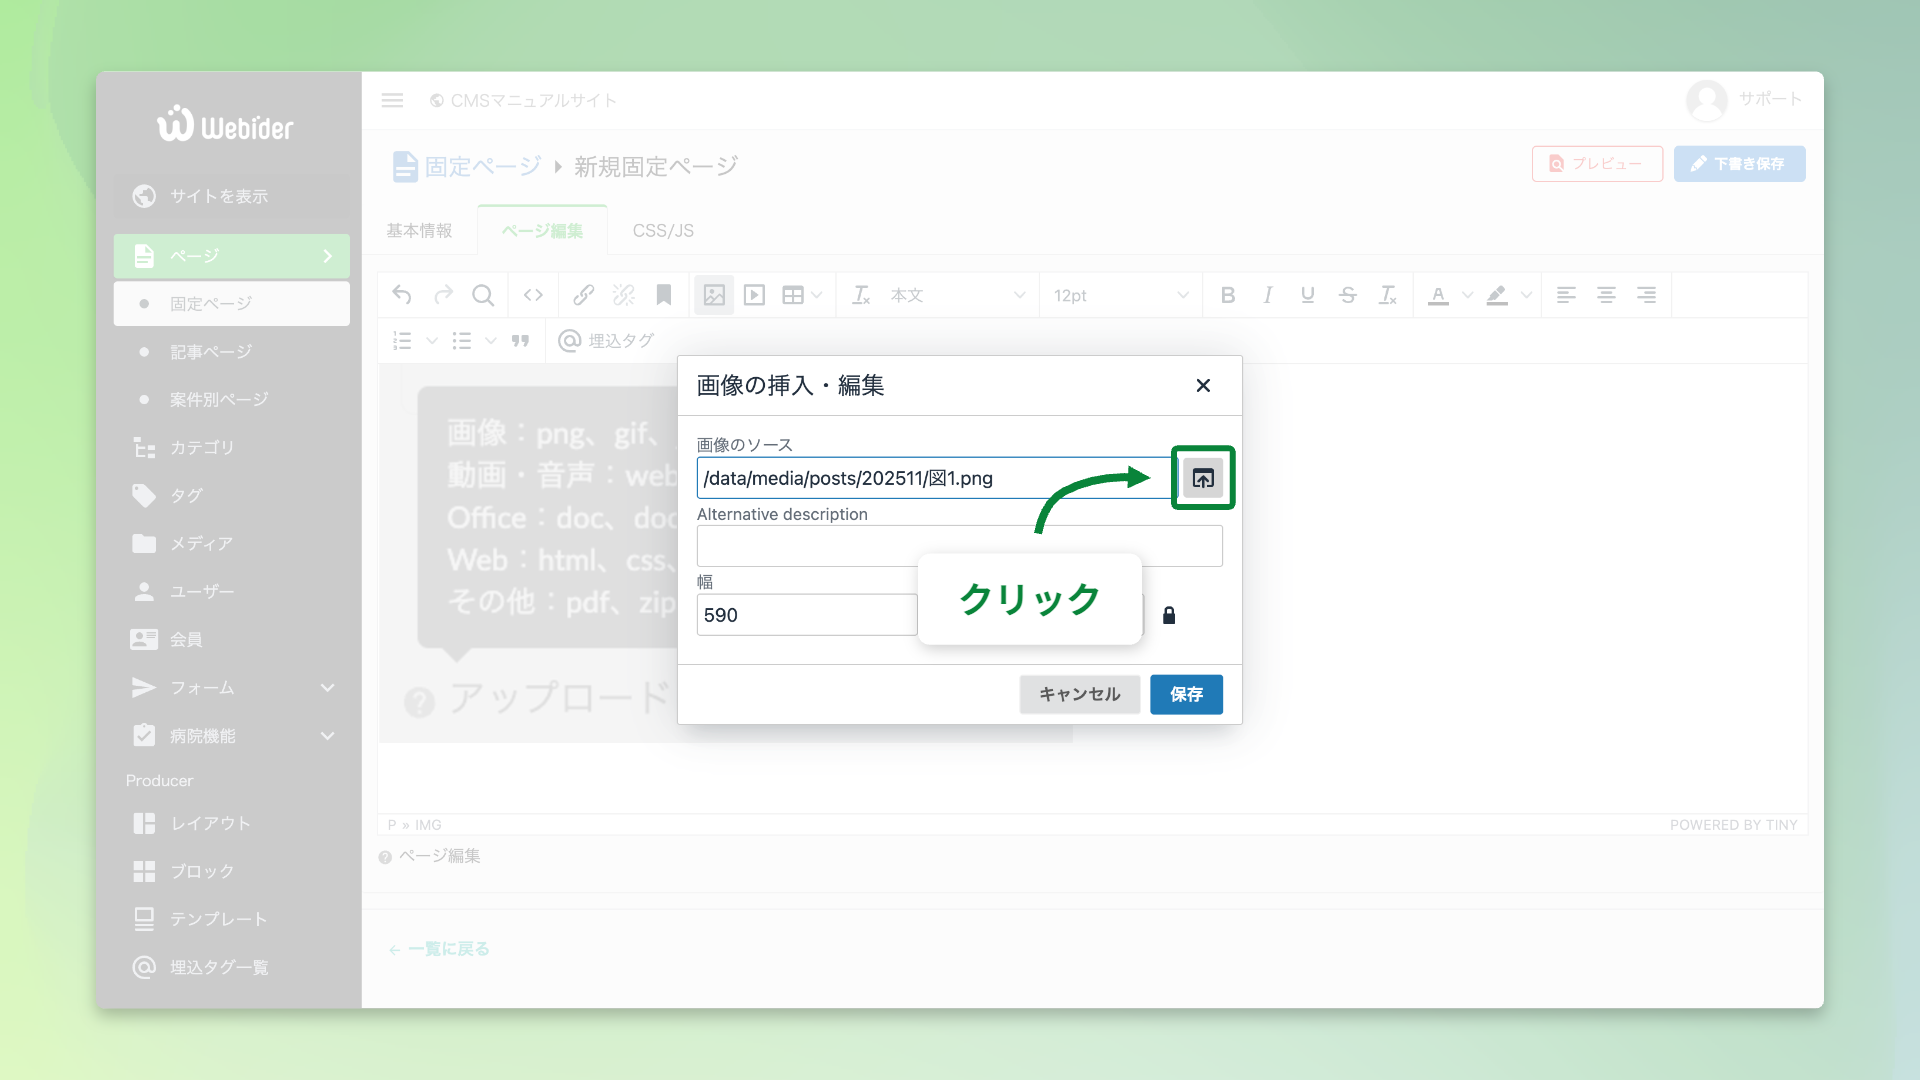
Task: Switch to the CSS/JS tab
Action: (x=663, y=231)
